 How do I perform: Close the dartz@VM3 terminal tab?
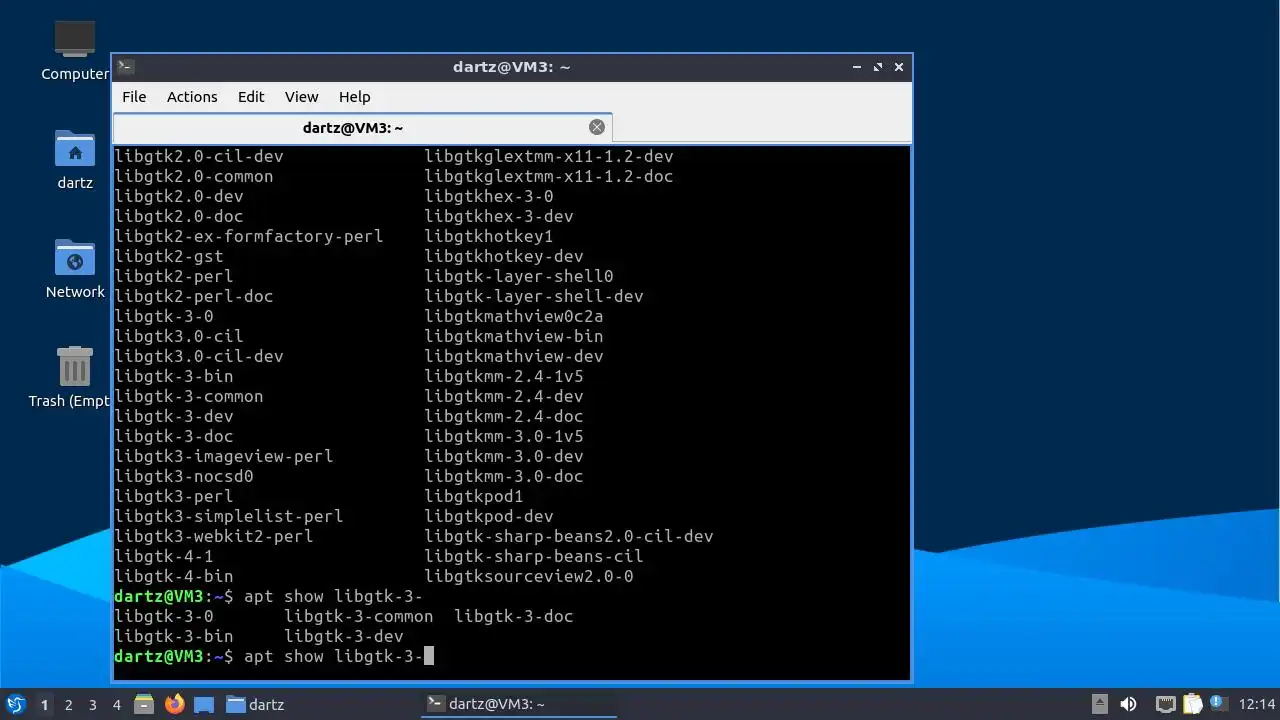pyautogui.click(x=597, y=127)
